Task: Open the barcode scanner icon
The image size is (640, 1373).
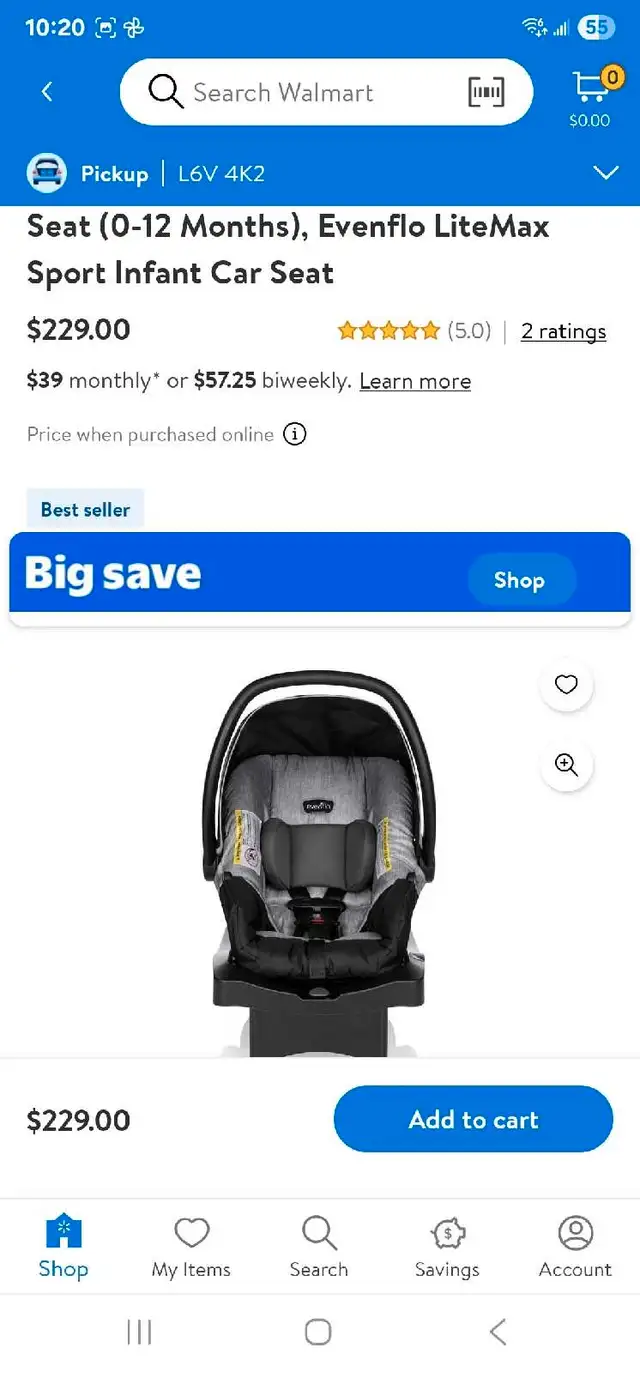Action: click(486, 93)
